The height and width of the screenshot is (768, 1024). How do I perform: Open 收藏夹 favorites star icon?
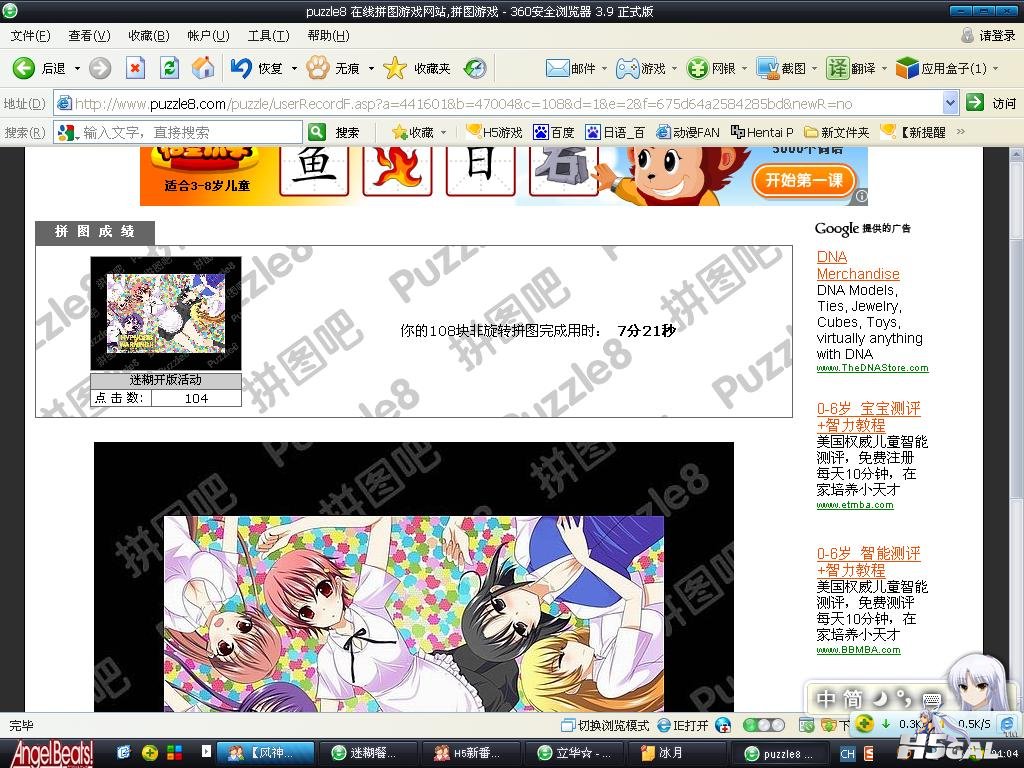tap(394, 68)
